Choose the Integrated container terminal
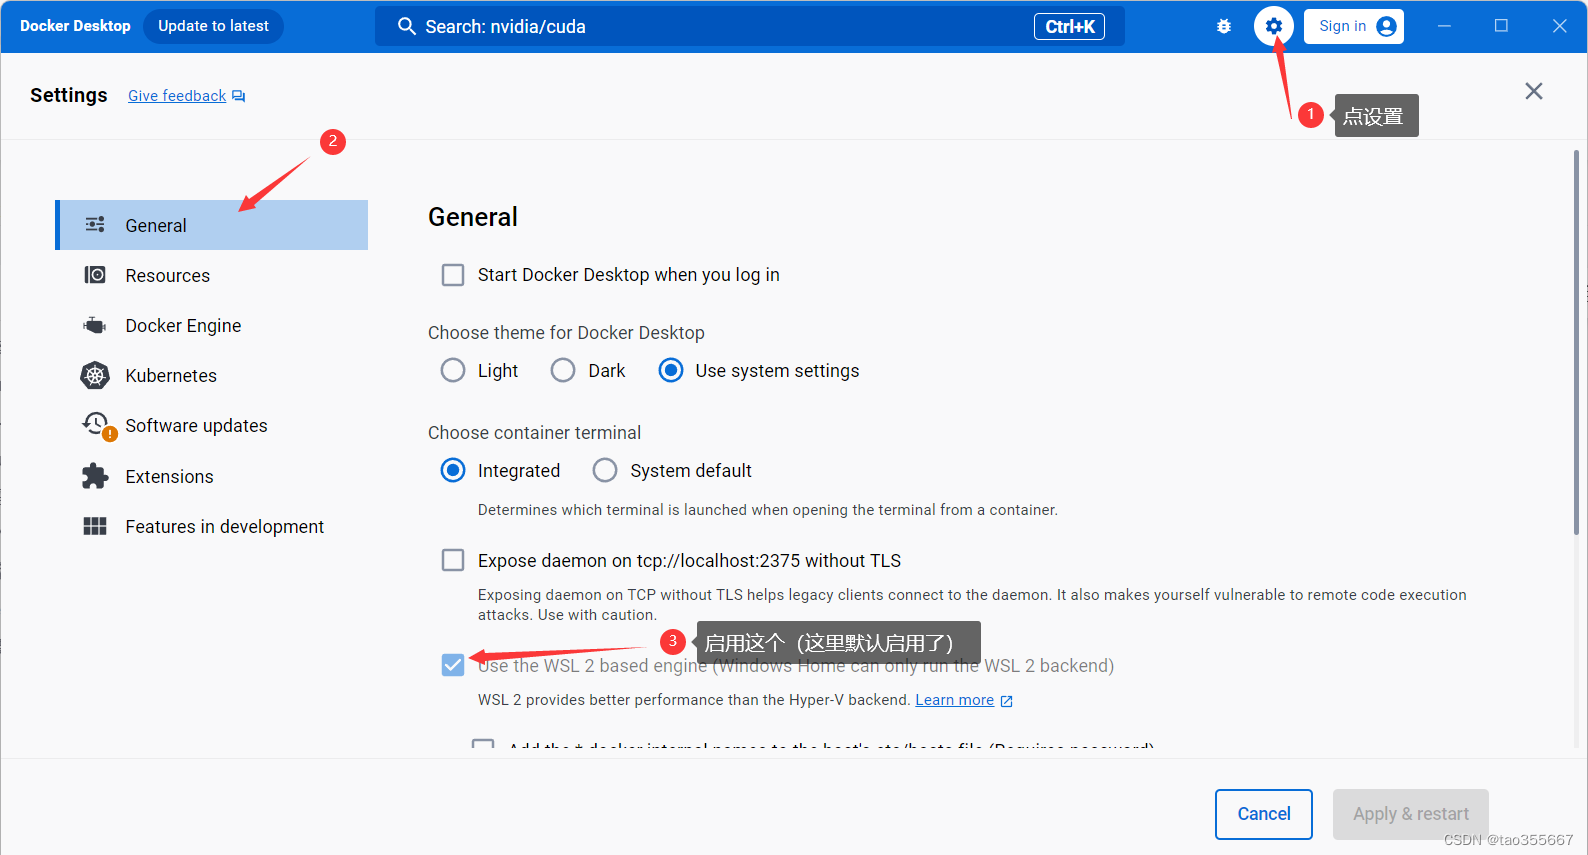This screenshot has height=855, width=1588. coord(453,470)
